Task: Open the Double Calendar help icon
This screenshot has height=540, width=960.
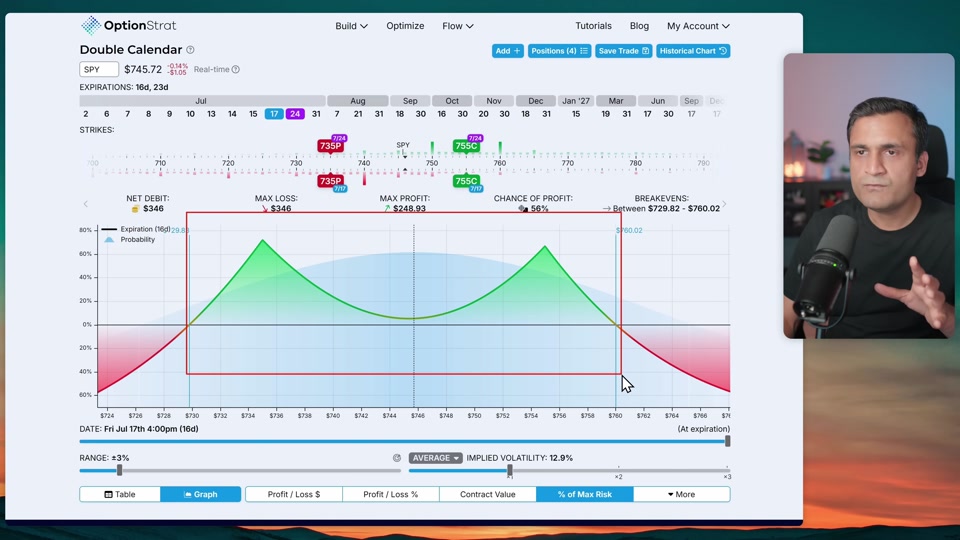Action: point(190,50)
